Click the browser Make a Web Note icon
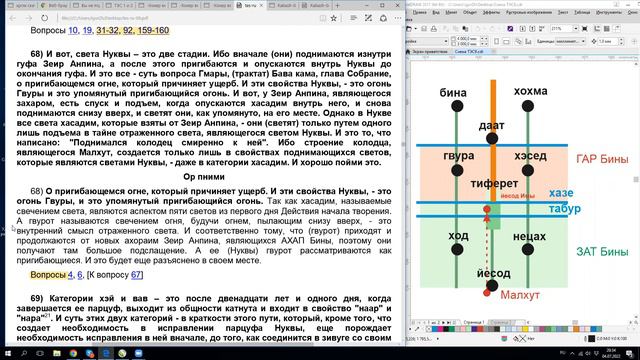This screenshot has height=360, width=640. click(368, 18)
